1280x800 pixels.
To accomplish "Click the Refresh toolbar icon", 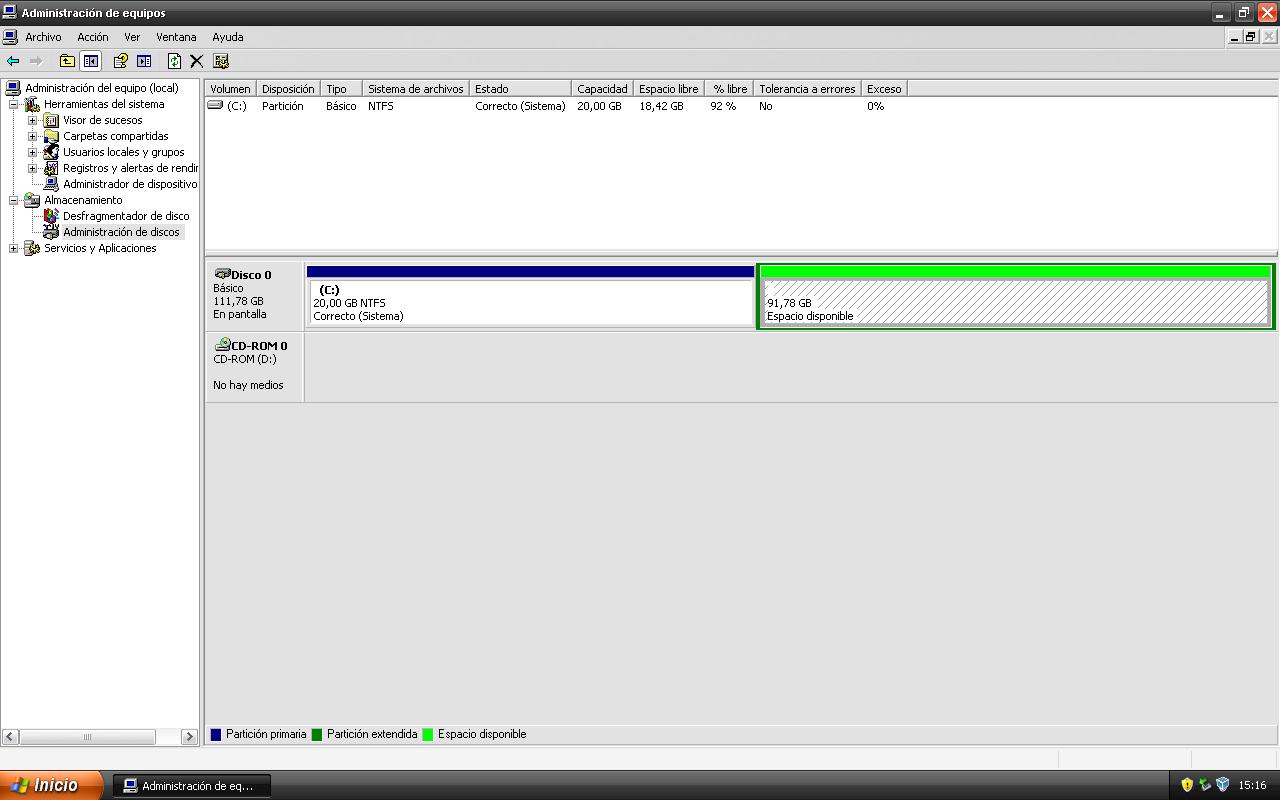I will point(174,61).
